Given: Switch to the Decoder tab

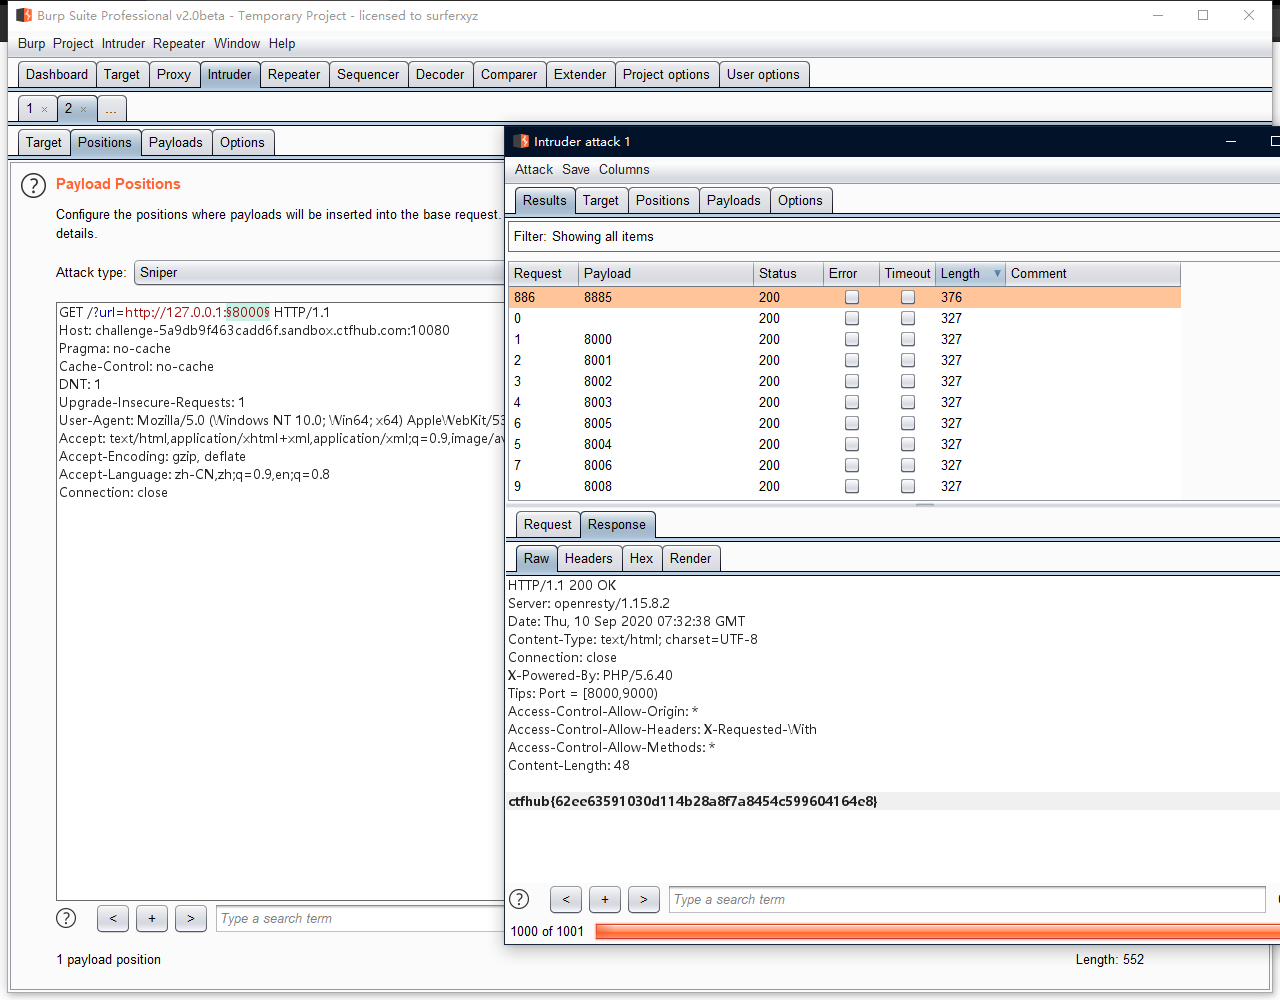Looking at the screenshot, I should click(x=440, y=74).
